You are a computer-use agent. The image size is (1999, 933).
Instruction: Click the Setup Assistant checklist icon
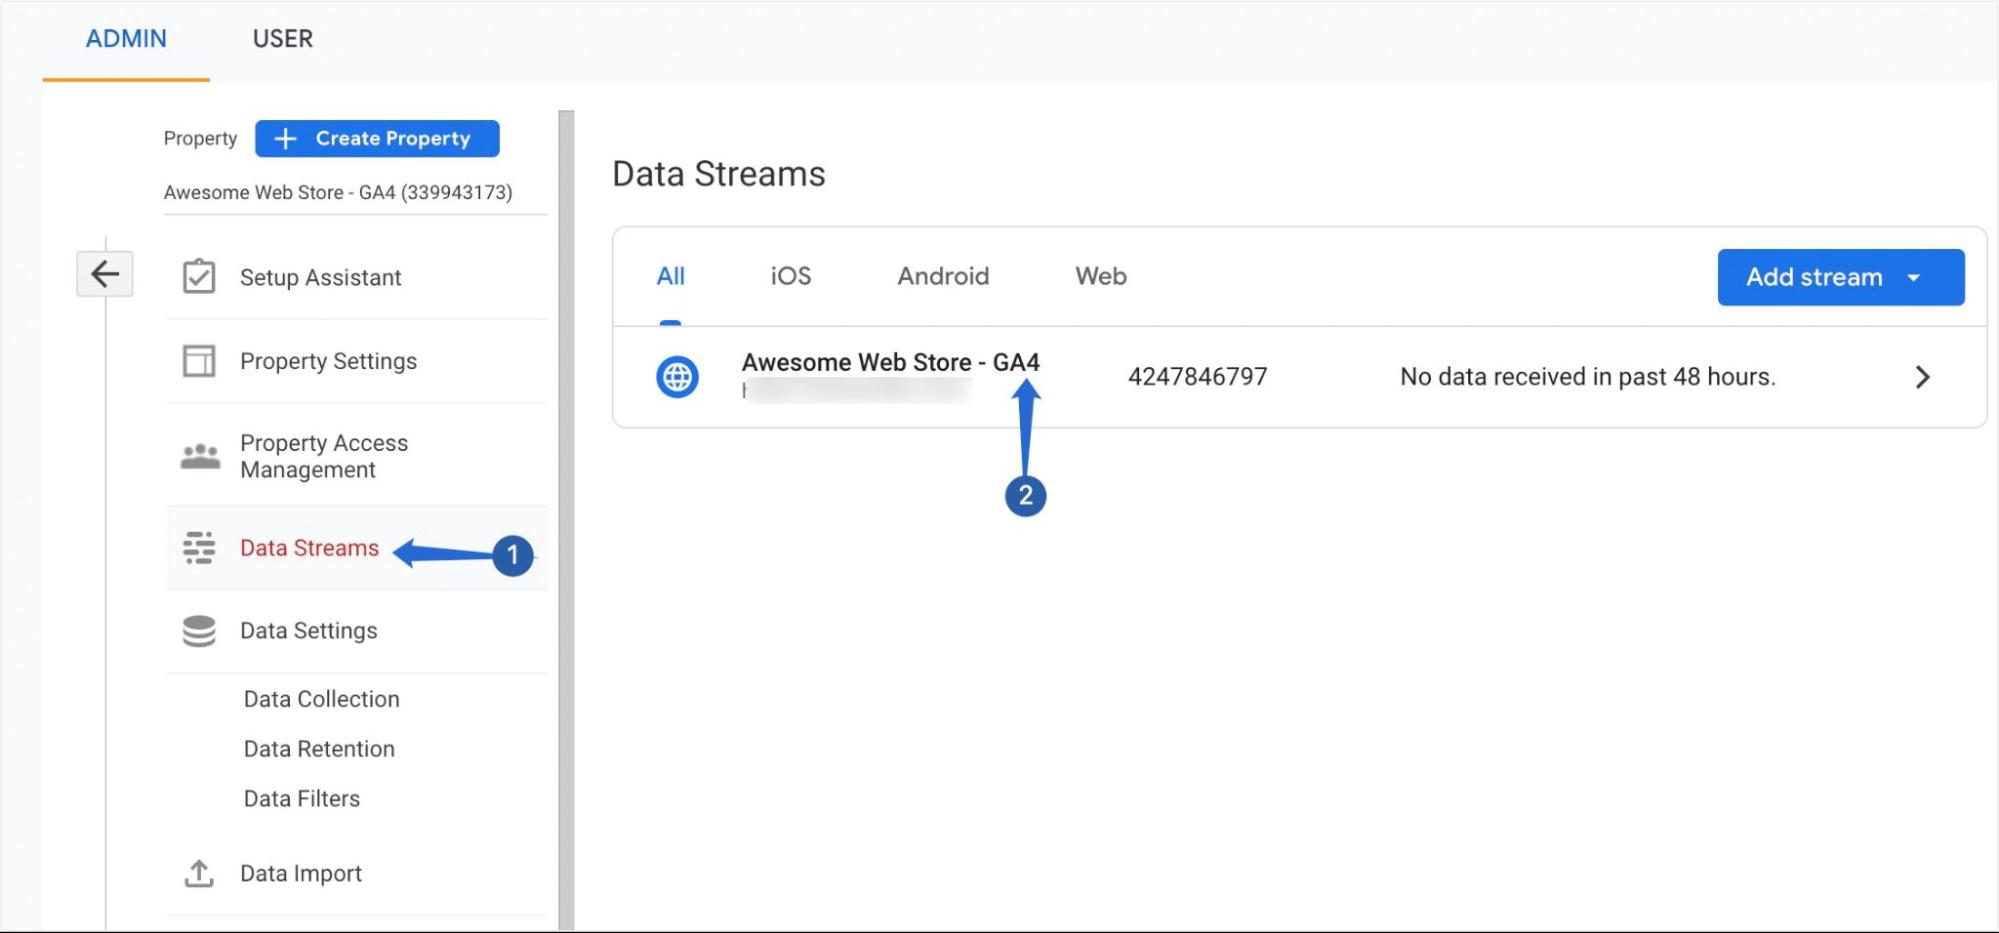199,277
